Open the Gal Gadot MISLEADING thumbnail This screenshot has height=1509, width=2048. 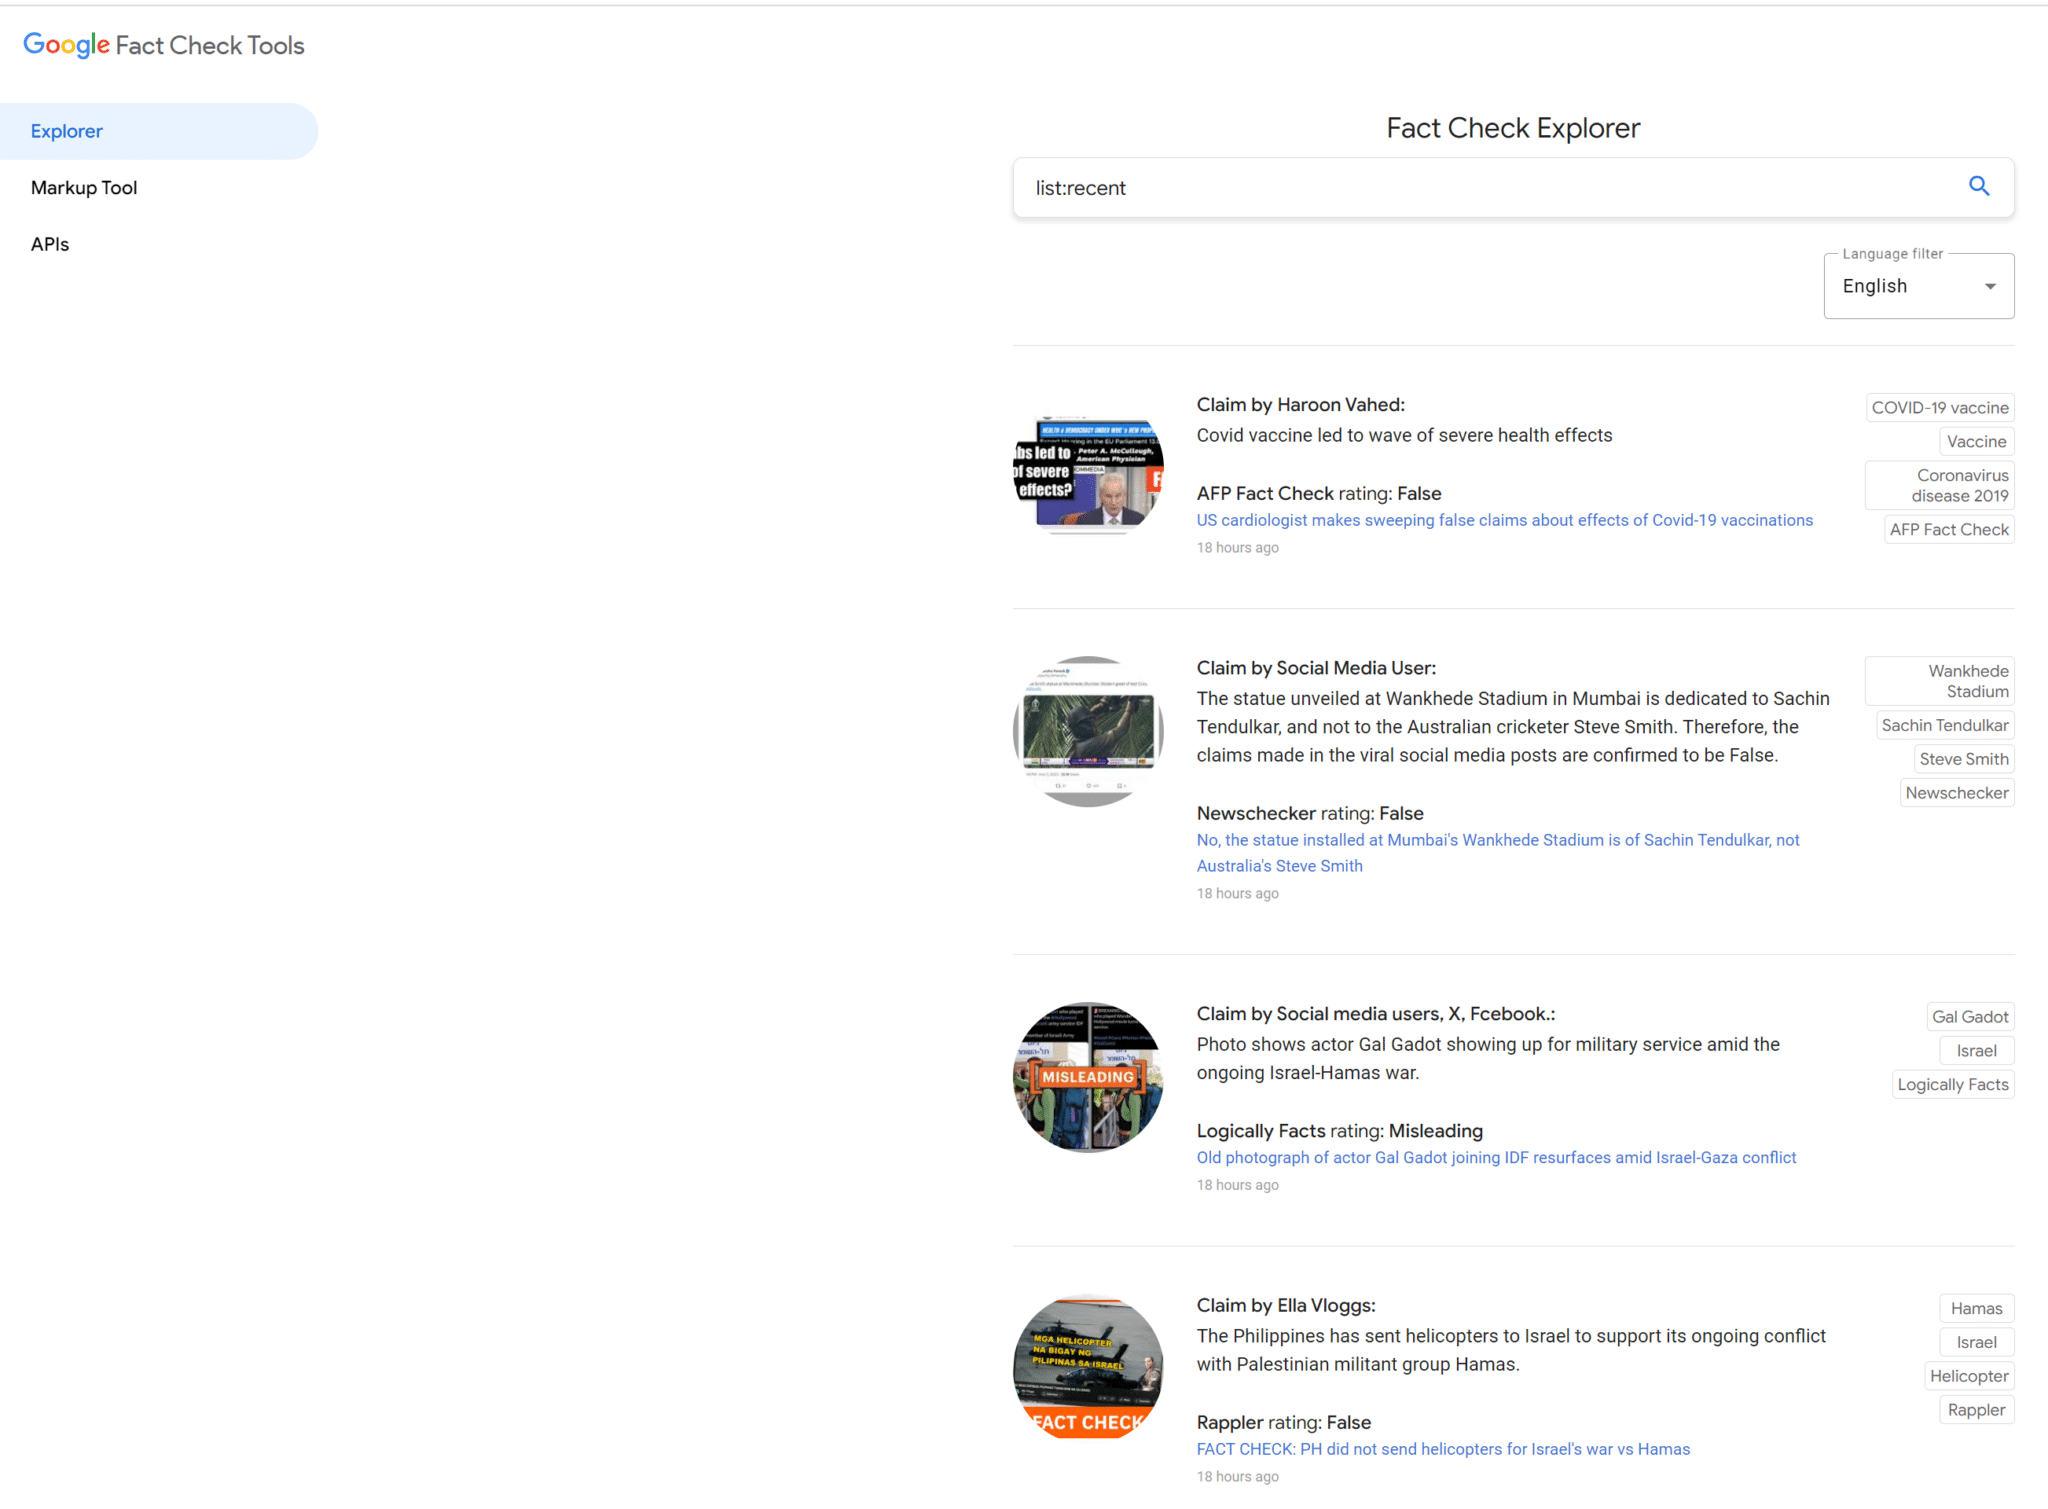[1088, 1078]
